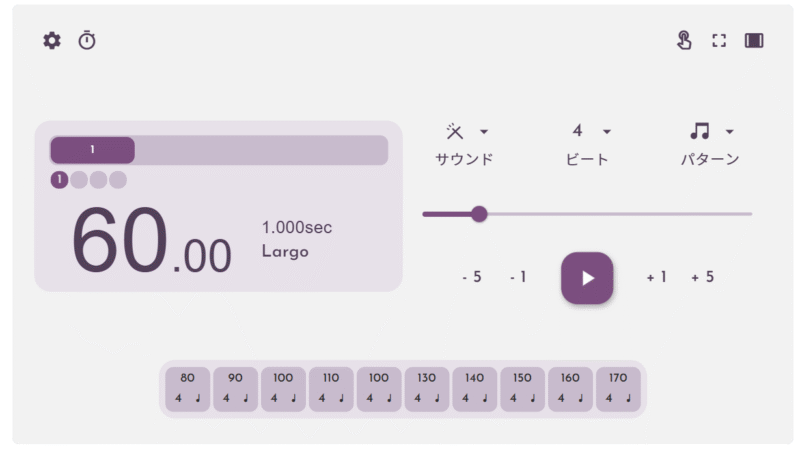This screenshot has width=800, height=450.
Task: Increase tempo with the + 1 button
Action: (x=657, y=277)
